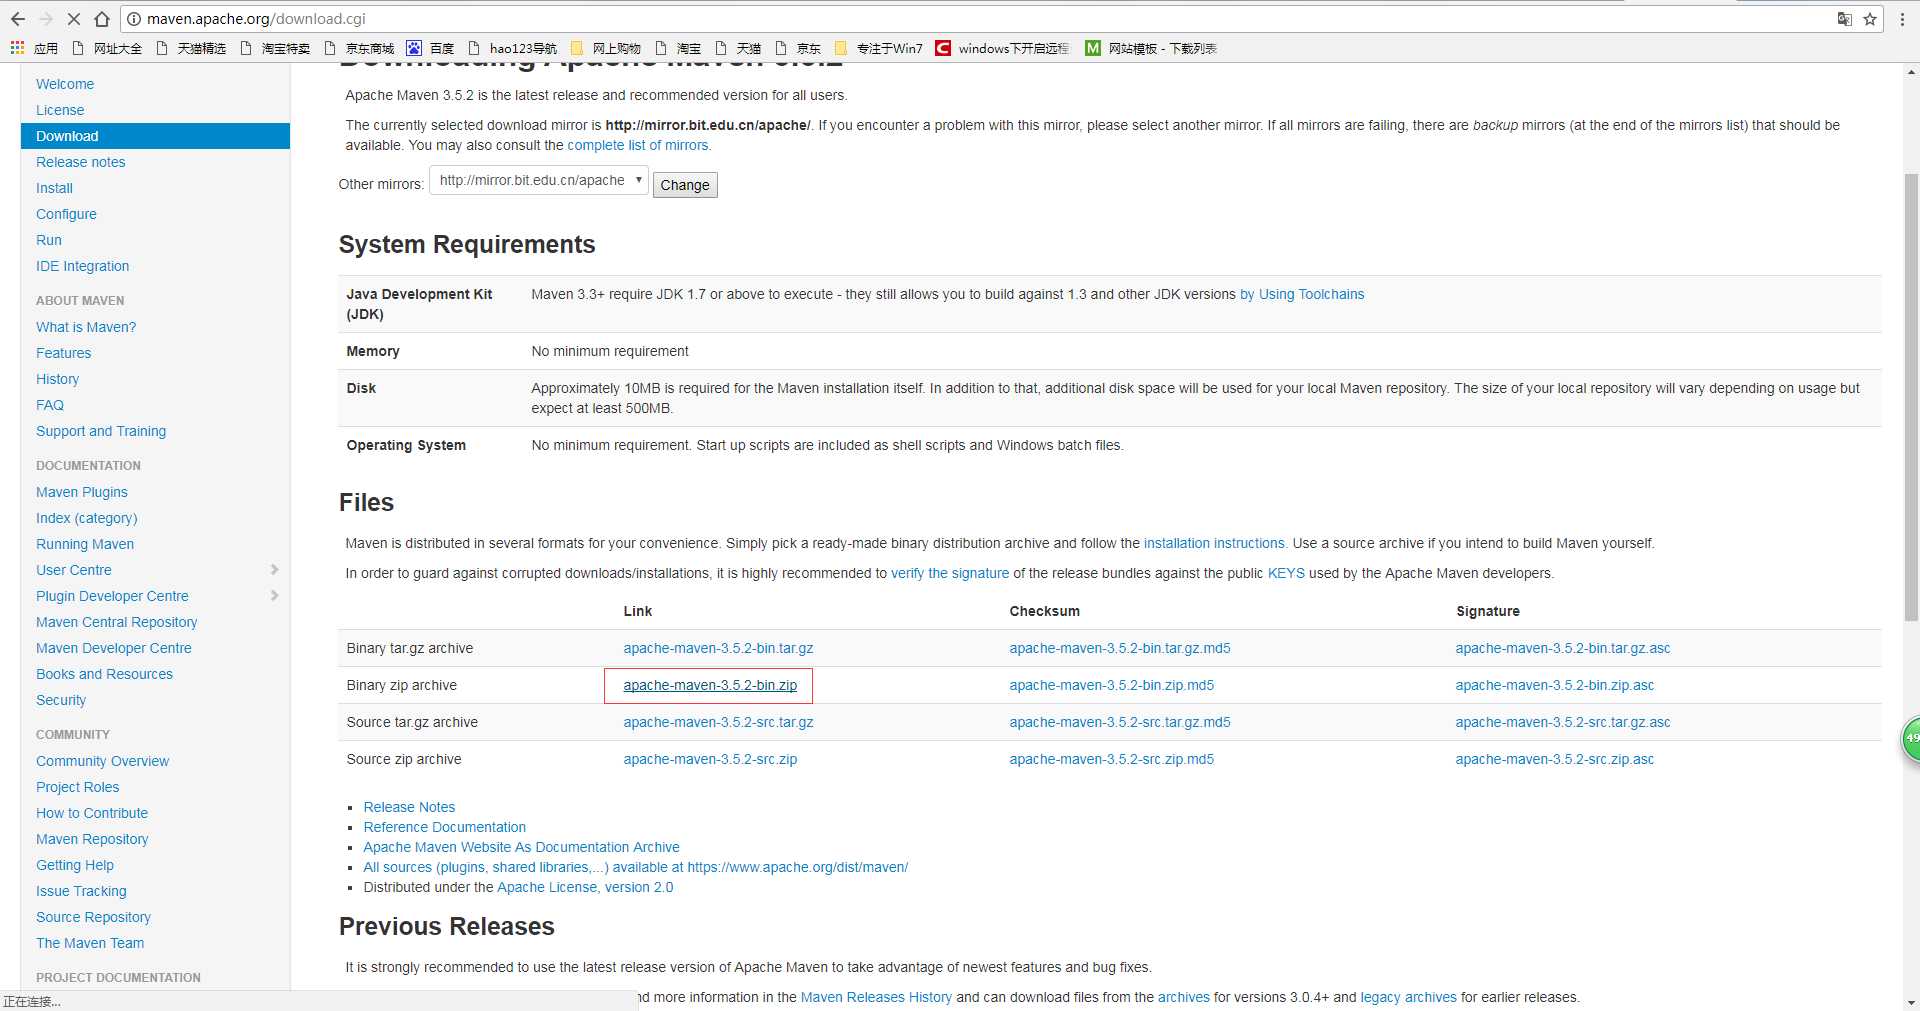Open the KEYS link
Image resolution: width=1920 pixels, height=1011 pixels.
(x=1286, y=573)
